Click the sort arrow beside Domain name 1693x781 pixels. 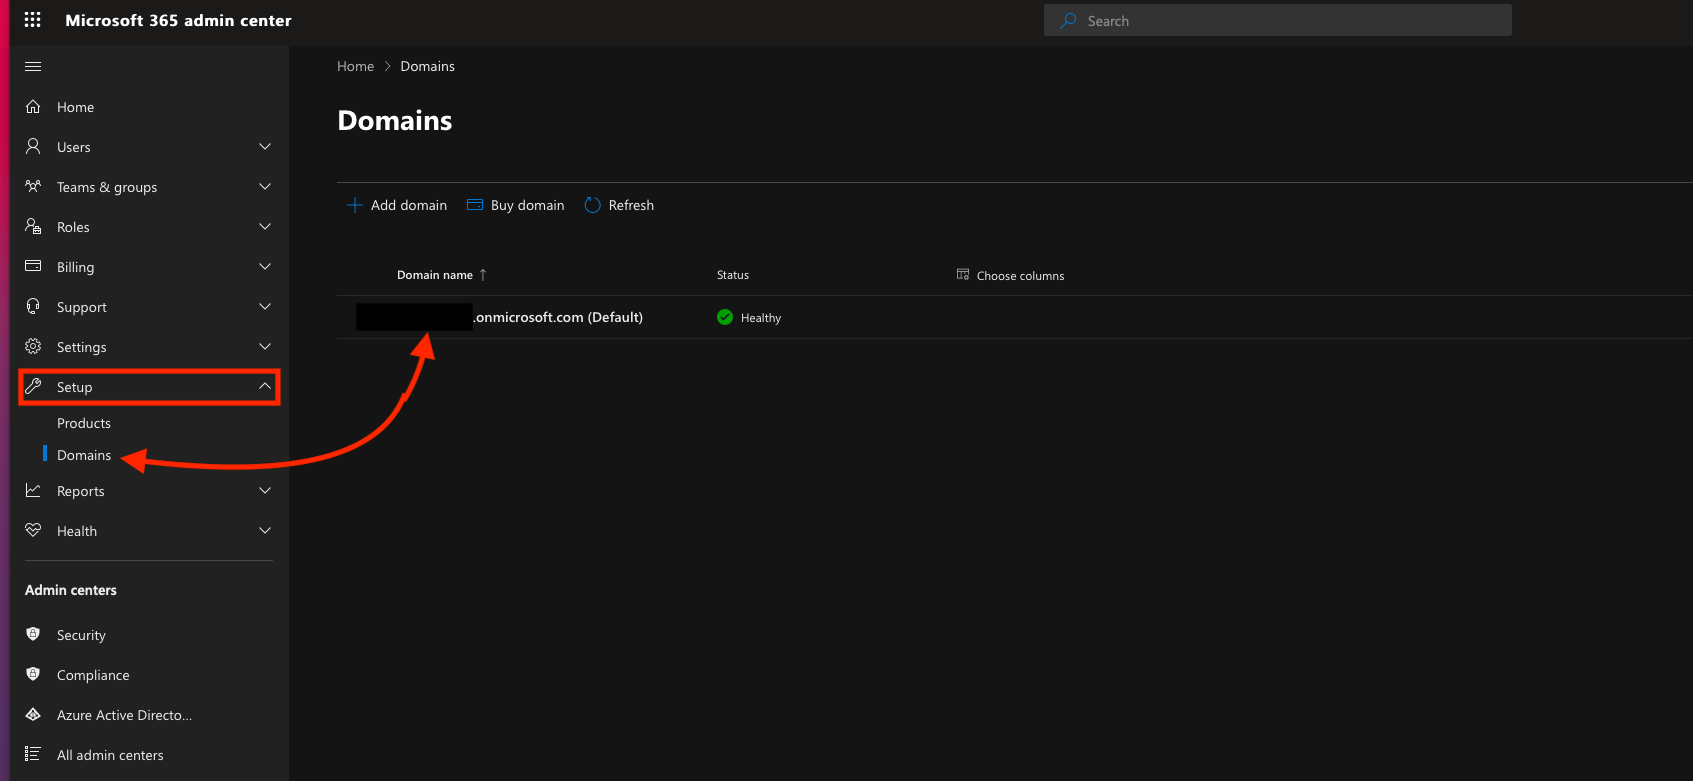tap(483, 275)
